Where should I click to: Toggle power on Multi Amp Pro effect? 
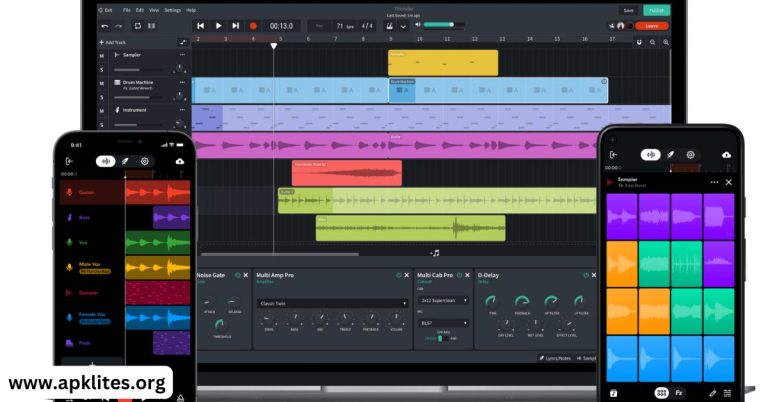click(398, 274)
